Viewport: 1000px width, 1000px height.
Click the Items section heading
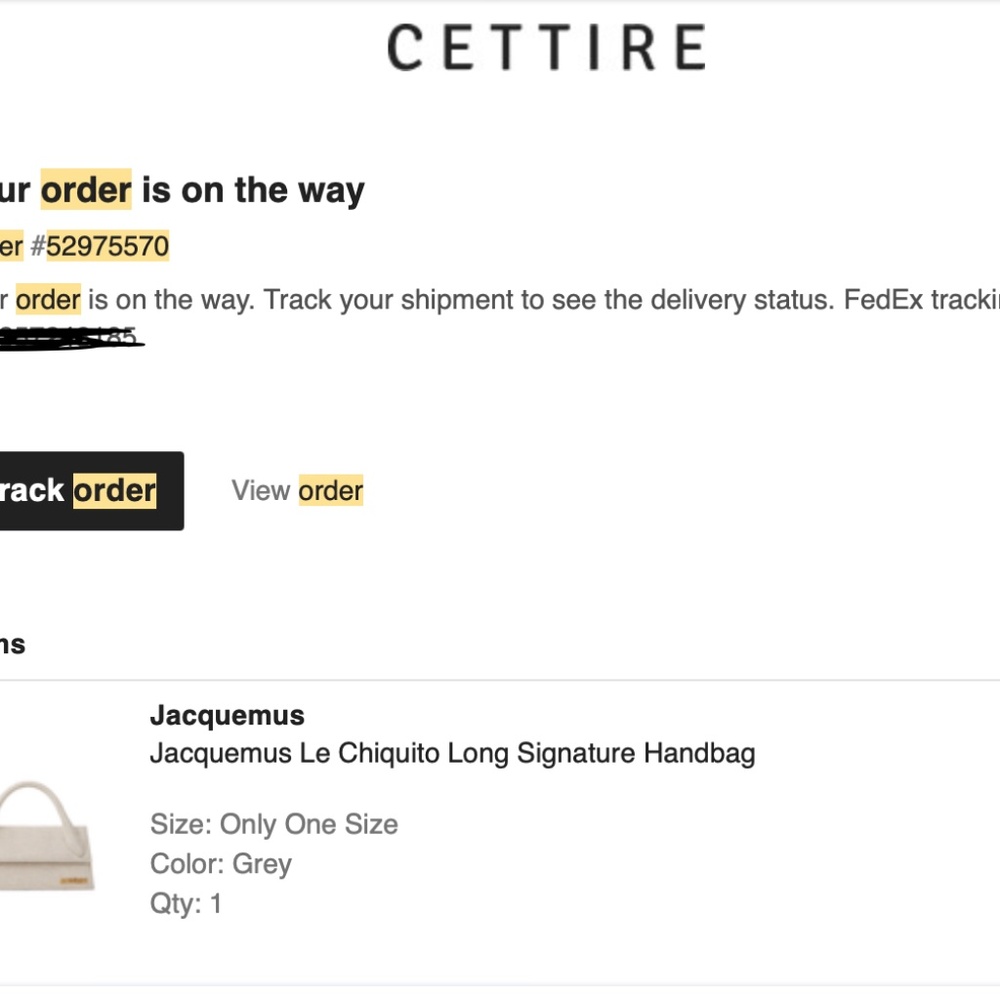pyautogui.click(x=12, y=644)
